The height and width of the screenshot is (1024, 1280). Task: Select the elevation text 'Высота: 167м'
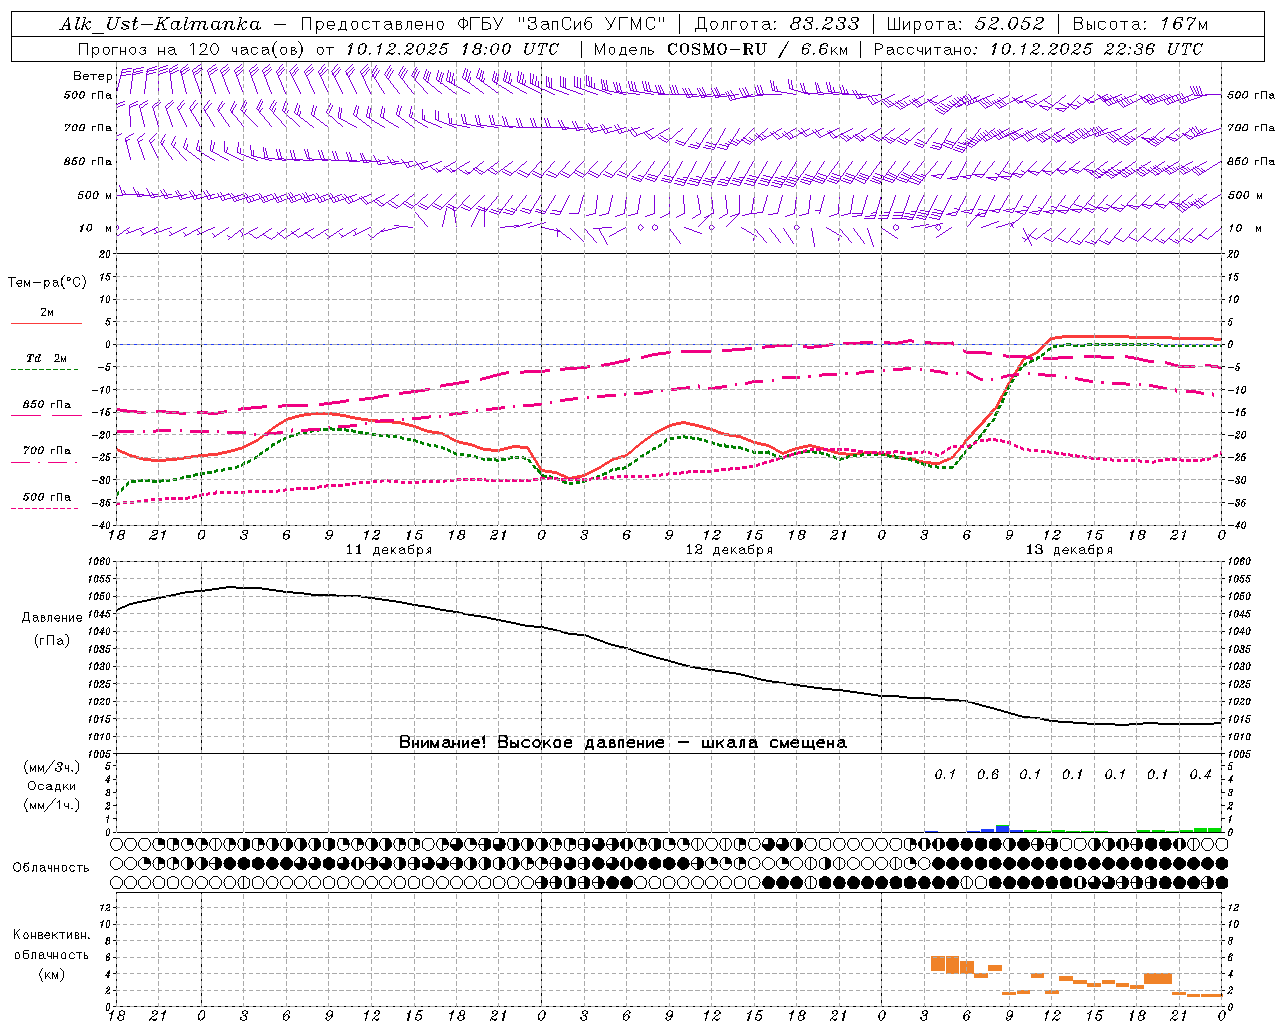[1139, 24]
